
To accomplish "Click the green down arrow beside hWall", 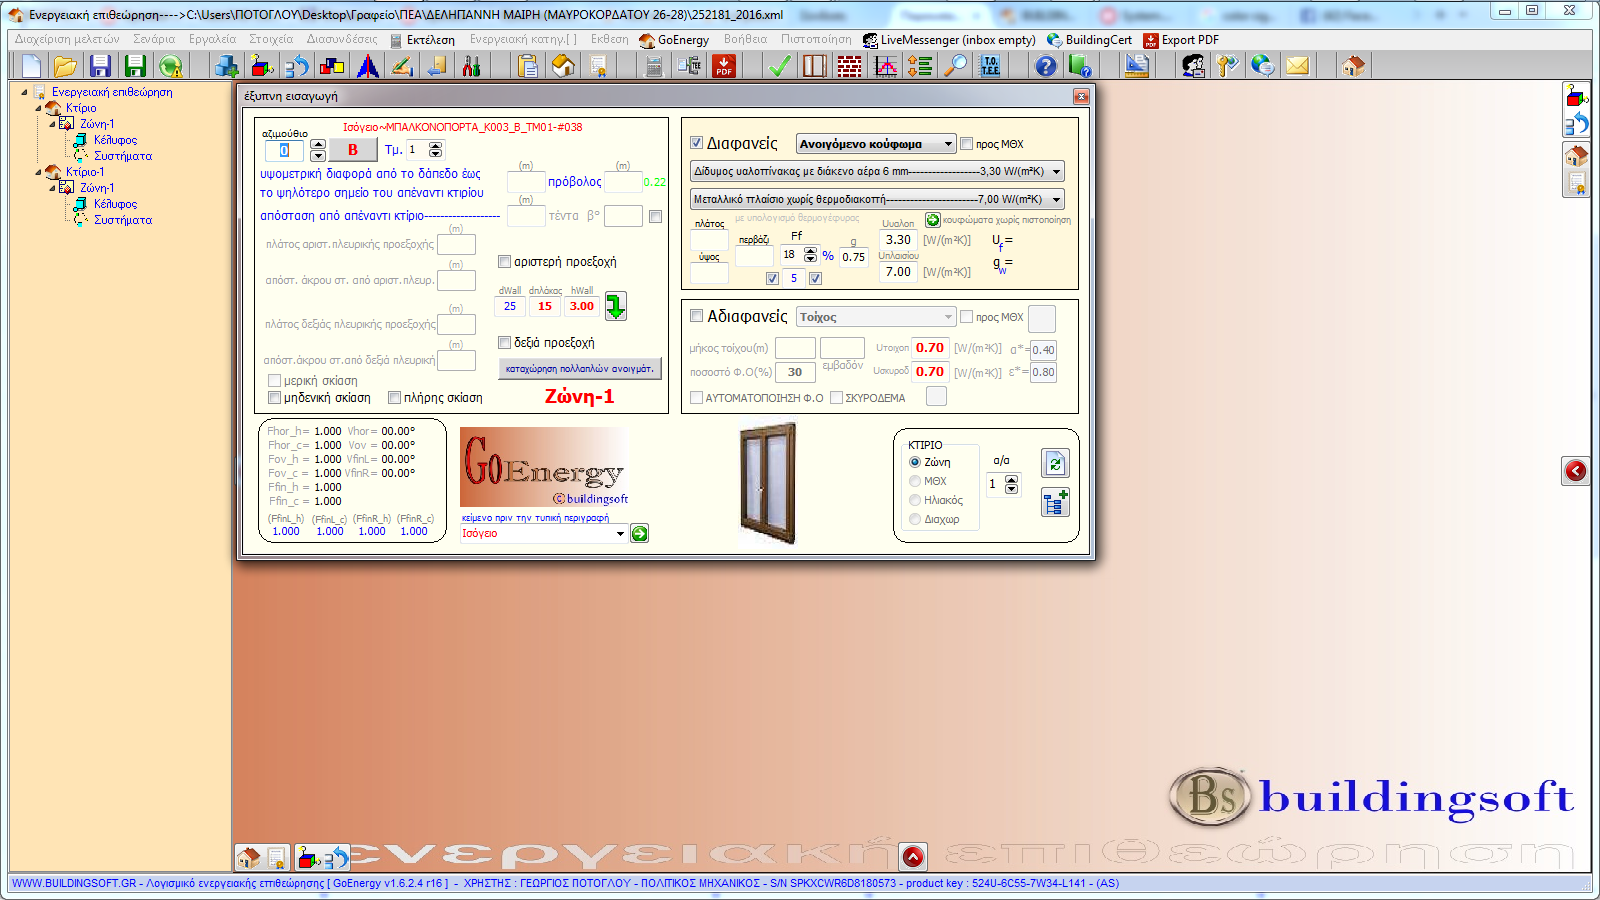I will 616,306.
